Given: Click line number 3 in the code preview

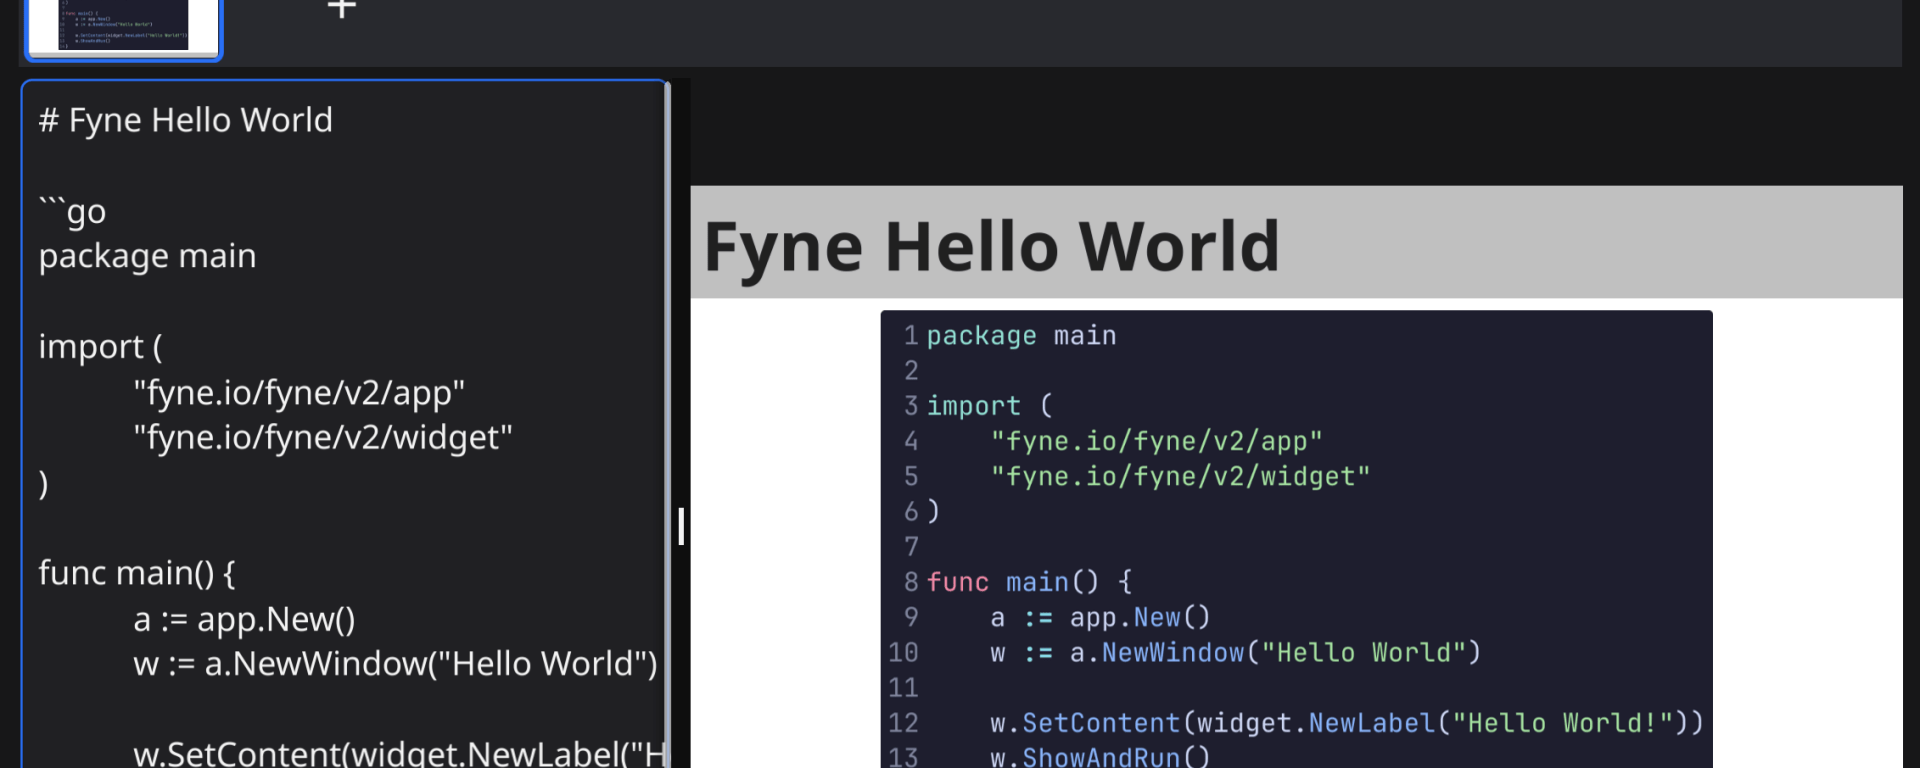Looking at the screenshot, I should 911,406.
